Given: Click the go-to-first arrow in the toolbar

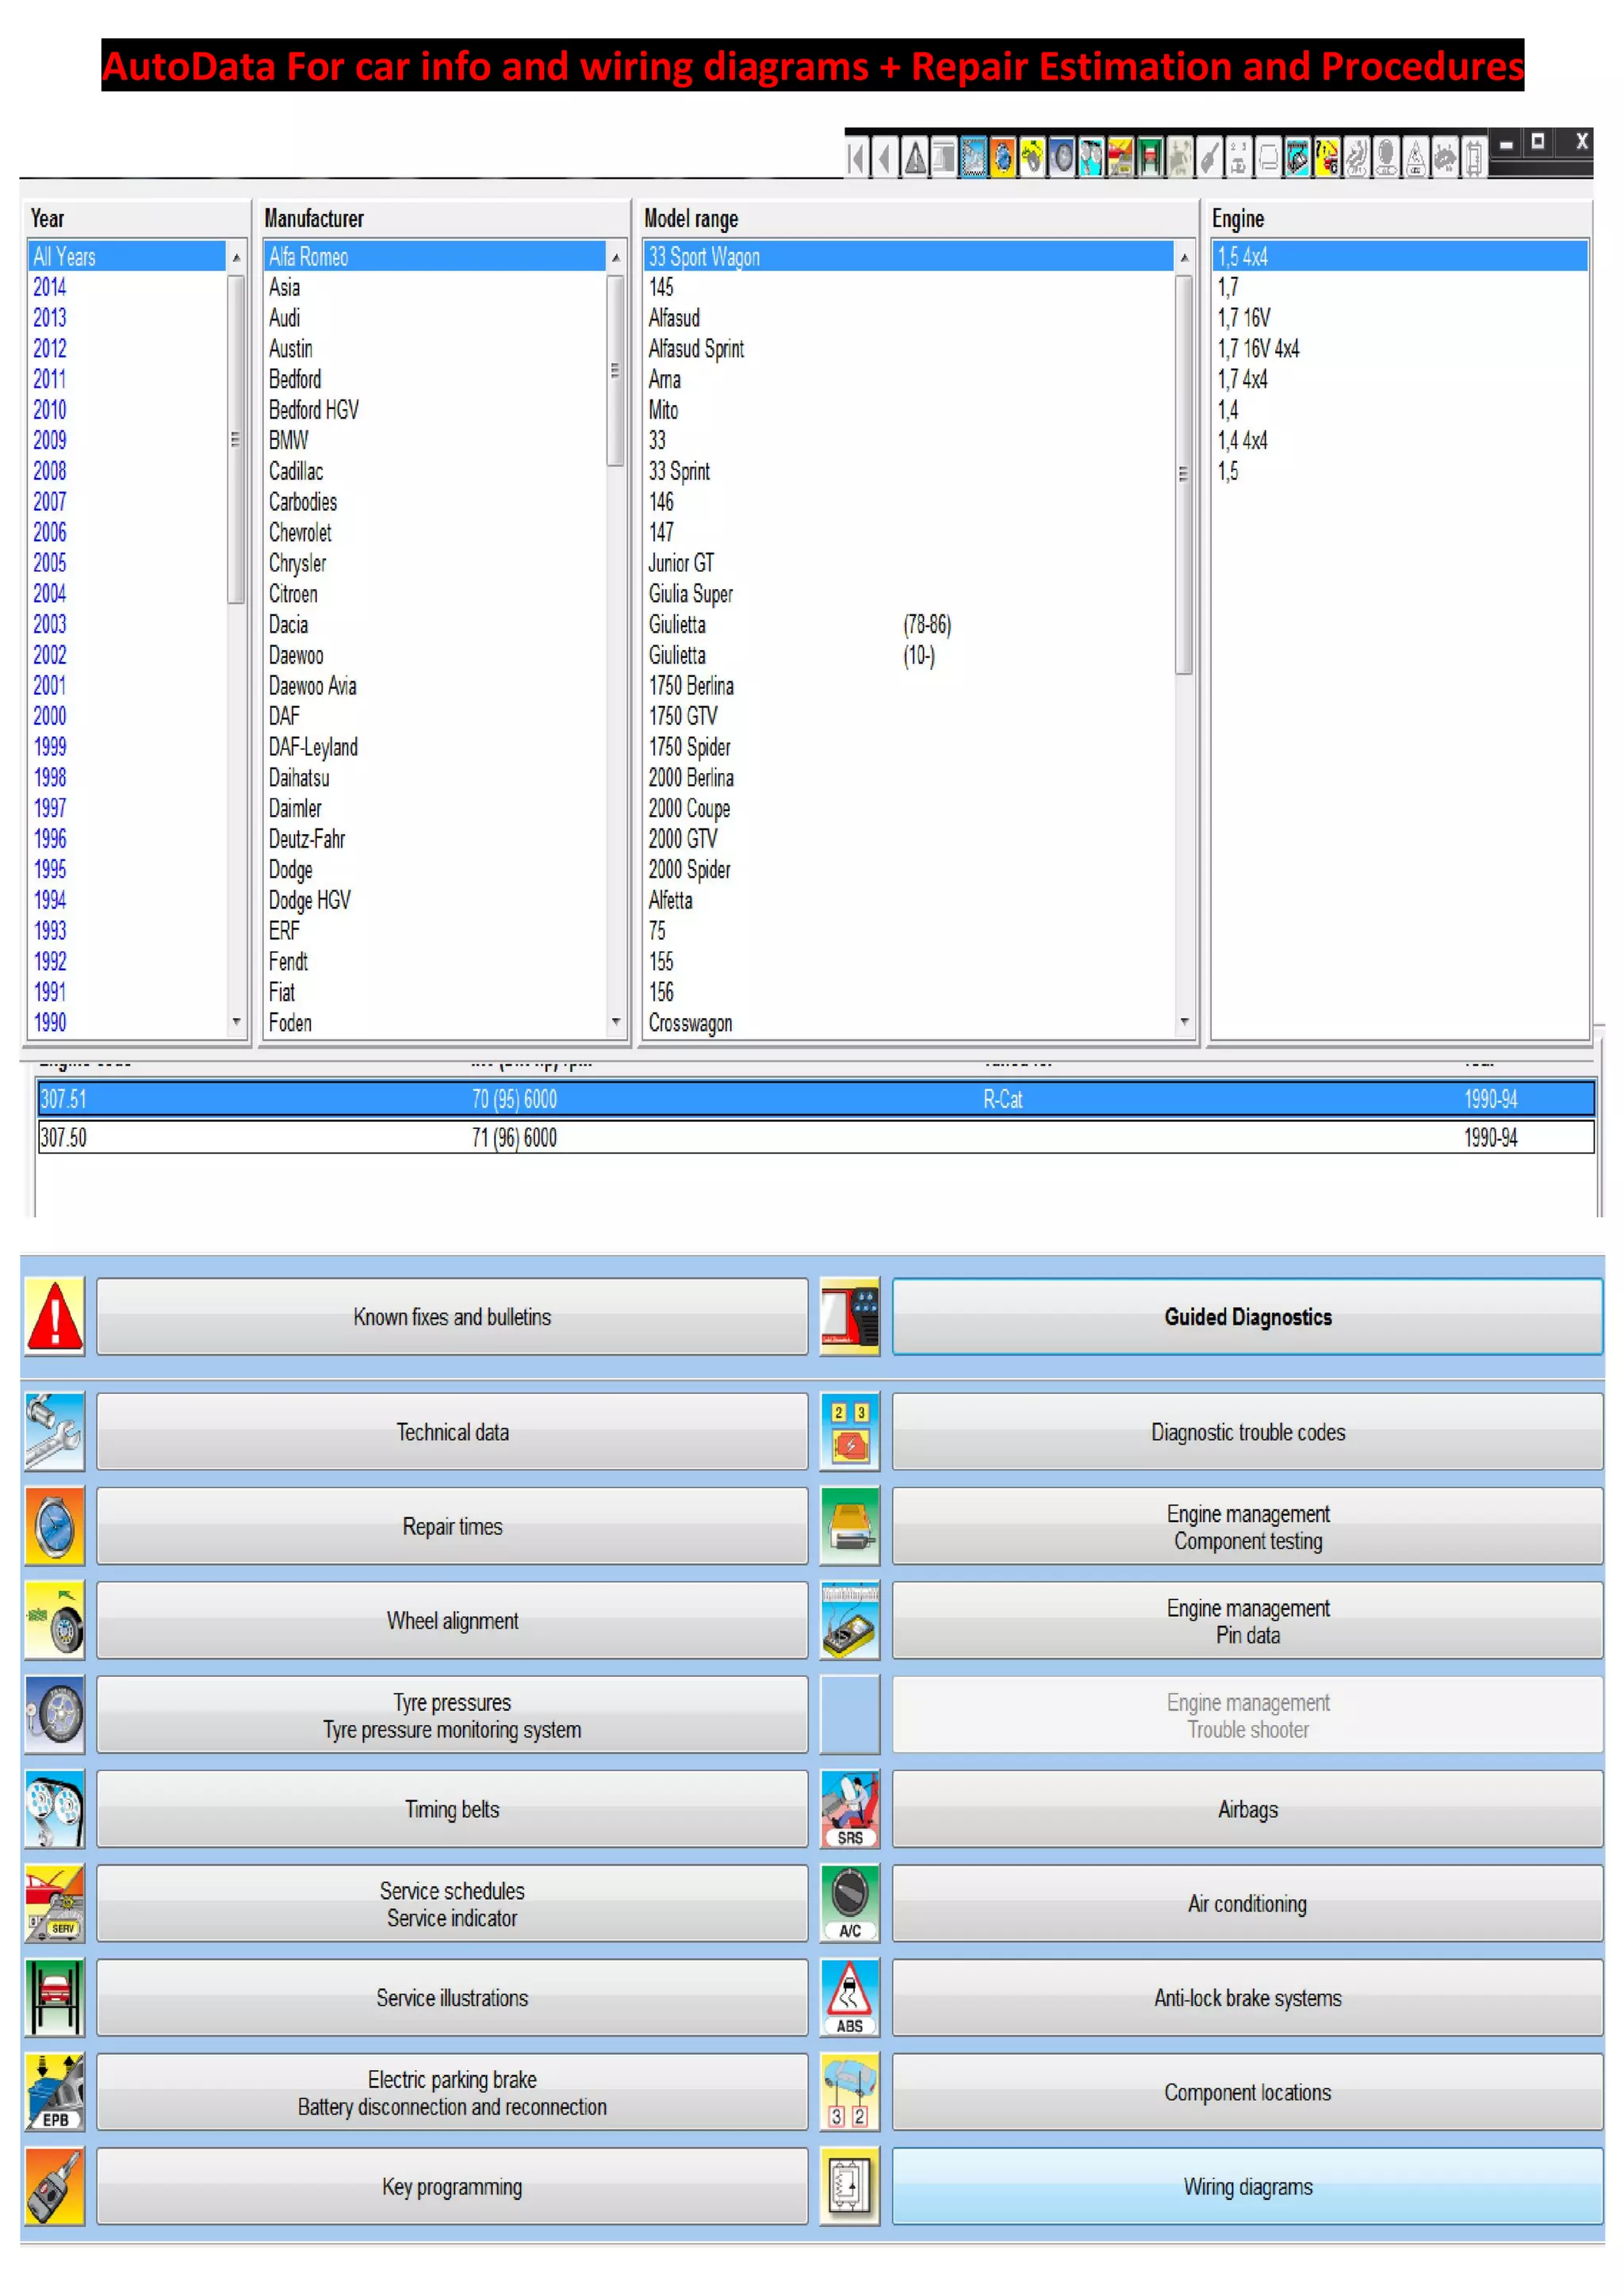Looking at the screenshot, I should click(856, 158).
